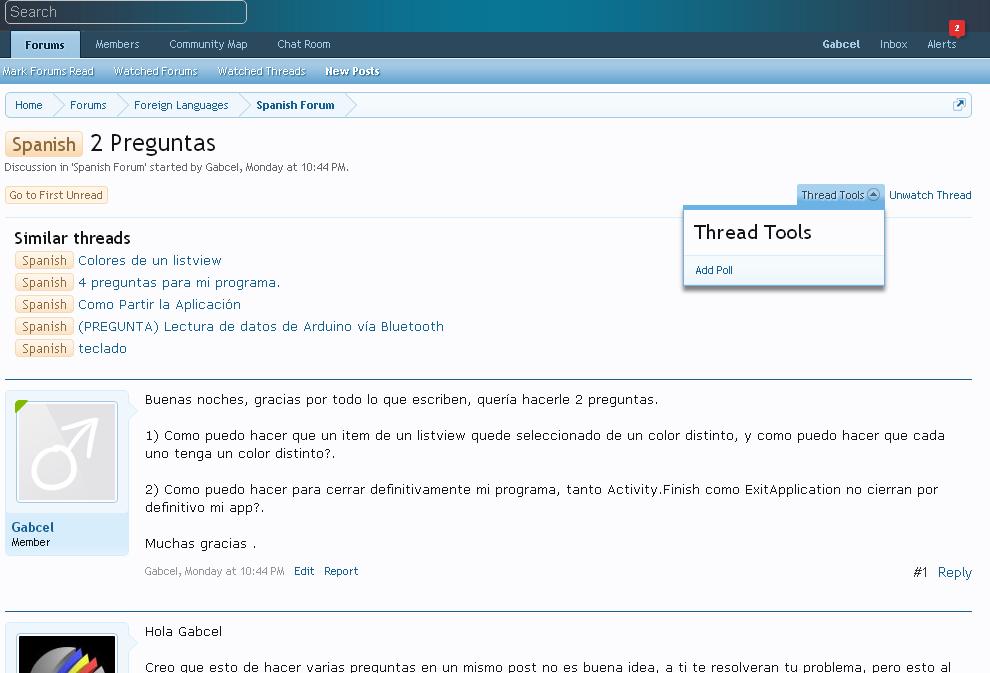Click the 'Similar threads' heading

[73, 238]
